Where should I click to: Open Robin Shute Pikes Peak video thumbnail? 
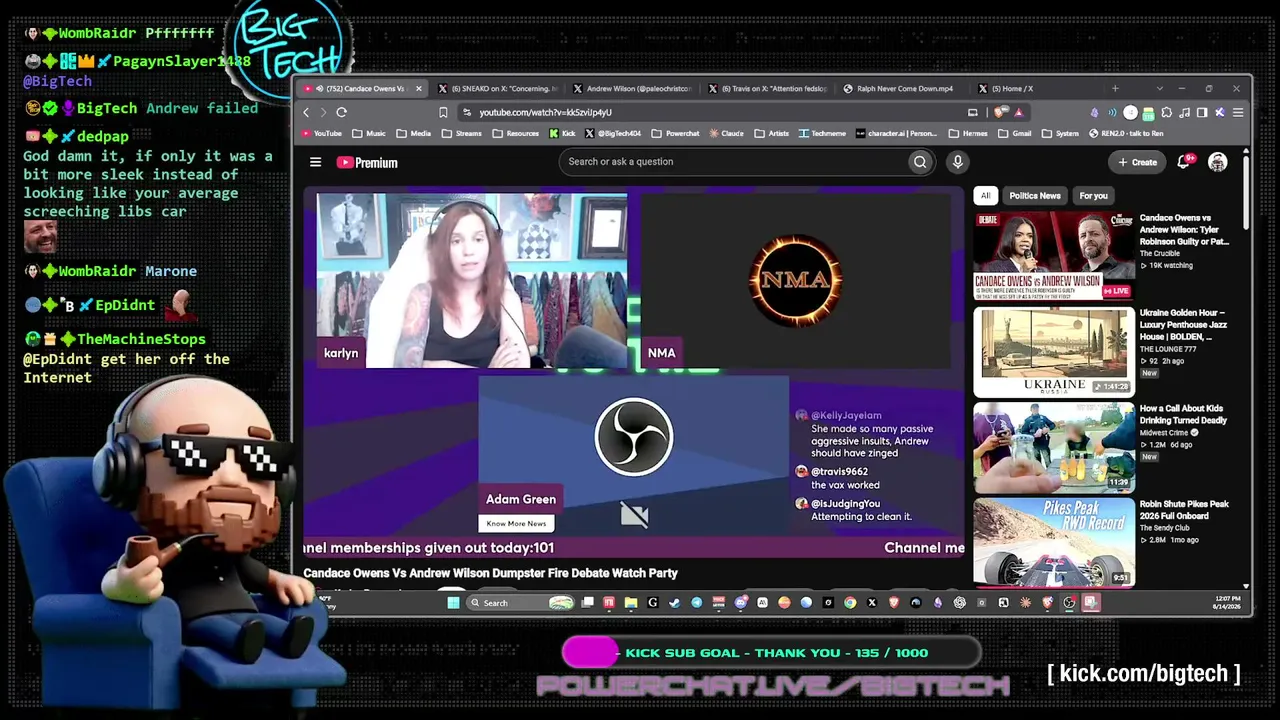1054,542
